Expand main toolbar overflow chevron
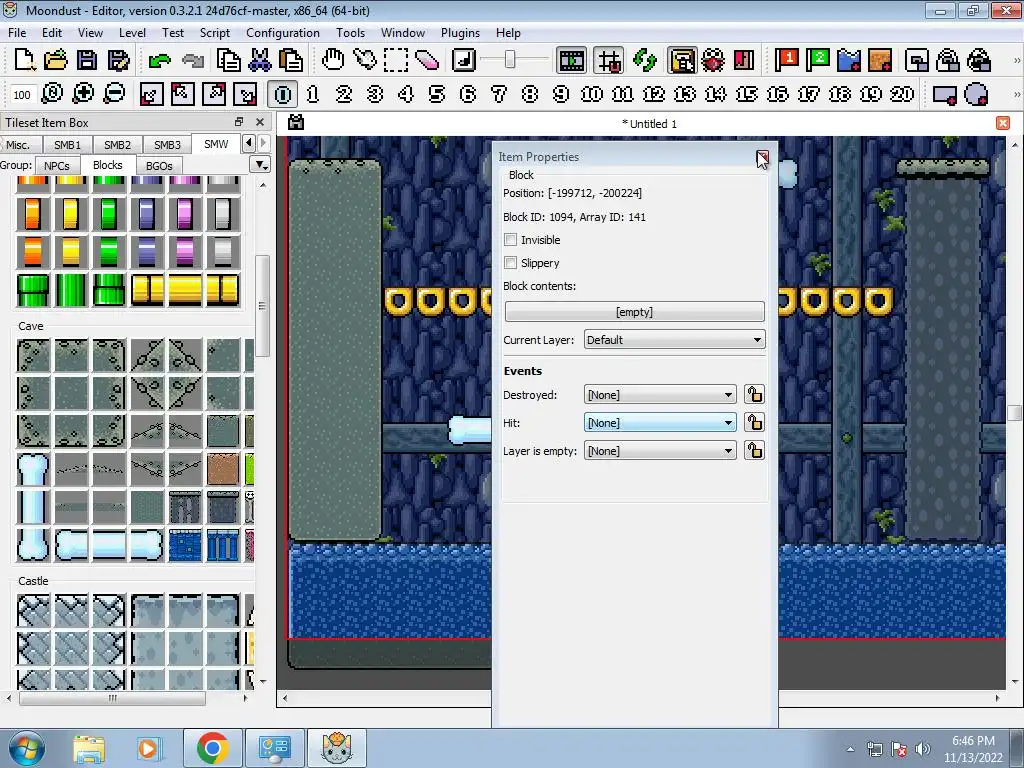1024x768 pixels. point(1016,60)
